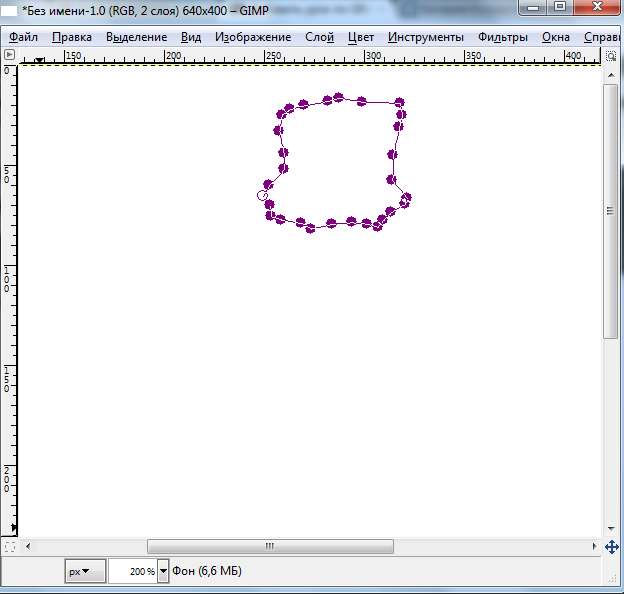
Task: Minimize the GIMP window
Action: (533, 7)
